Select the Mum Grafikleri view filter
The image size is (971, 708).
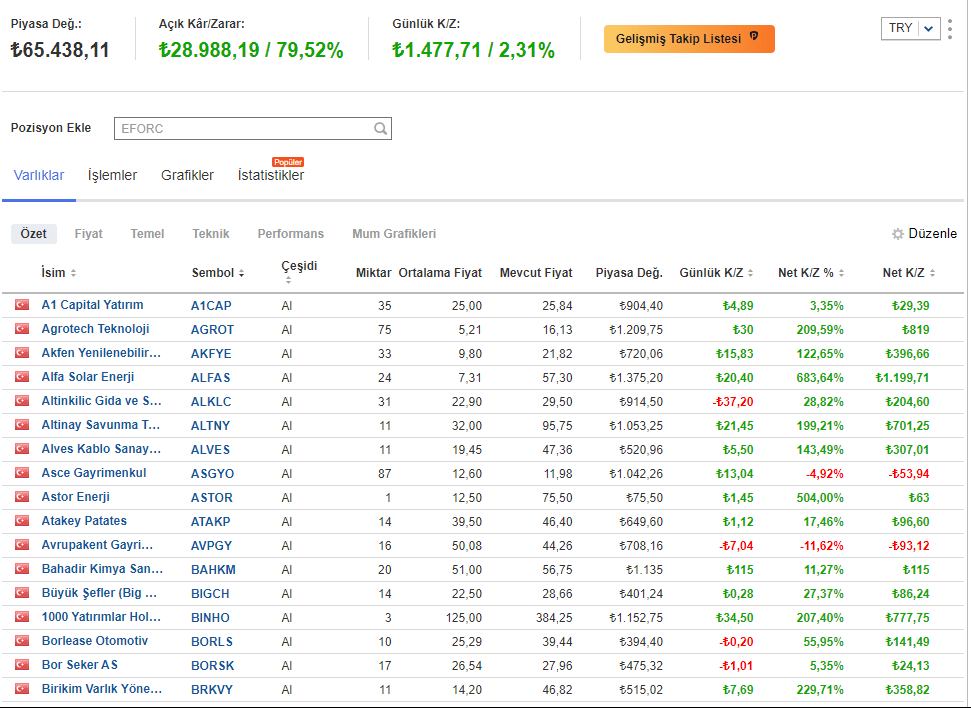click(394, 234)
